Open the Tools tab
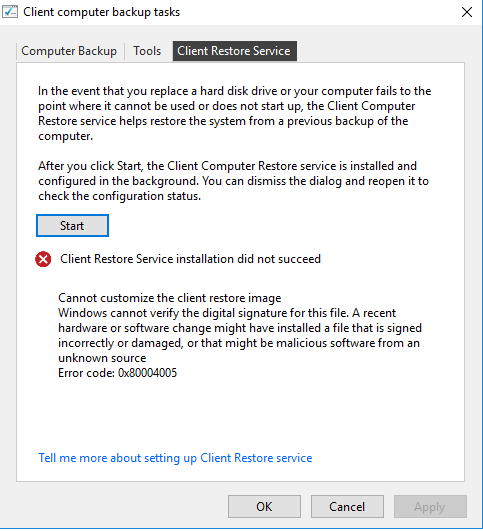Image resolution: width=483 pixels, height=531 pixels. 147,51
